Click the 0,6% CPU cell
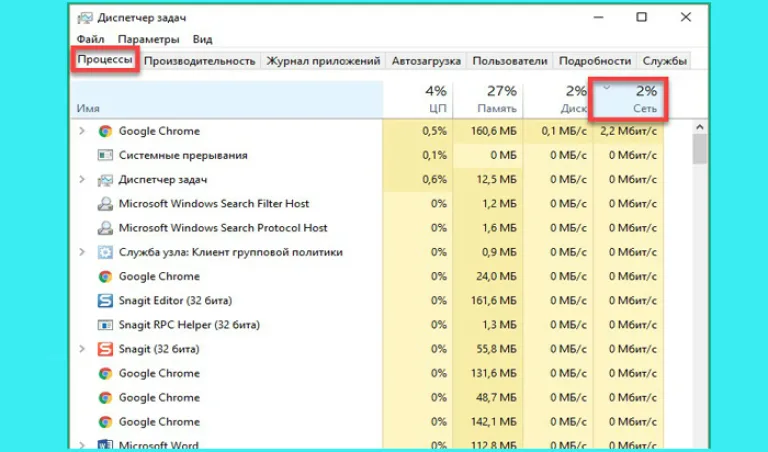Screen dimensions: 768x452 pos(417,180)
